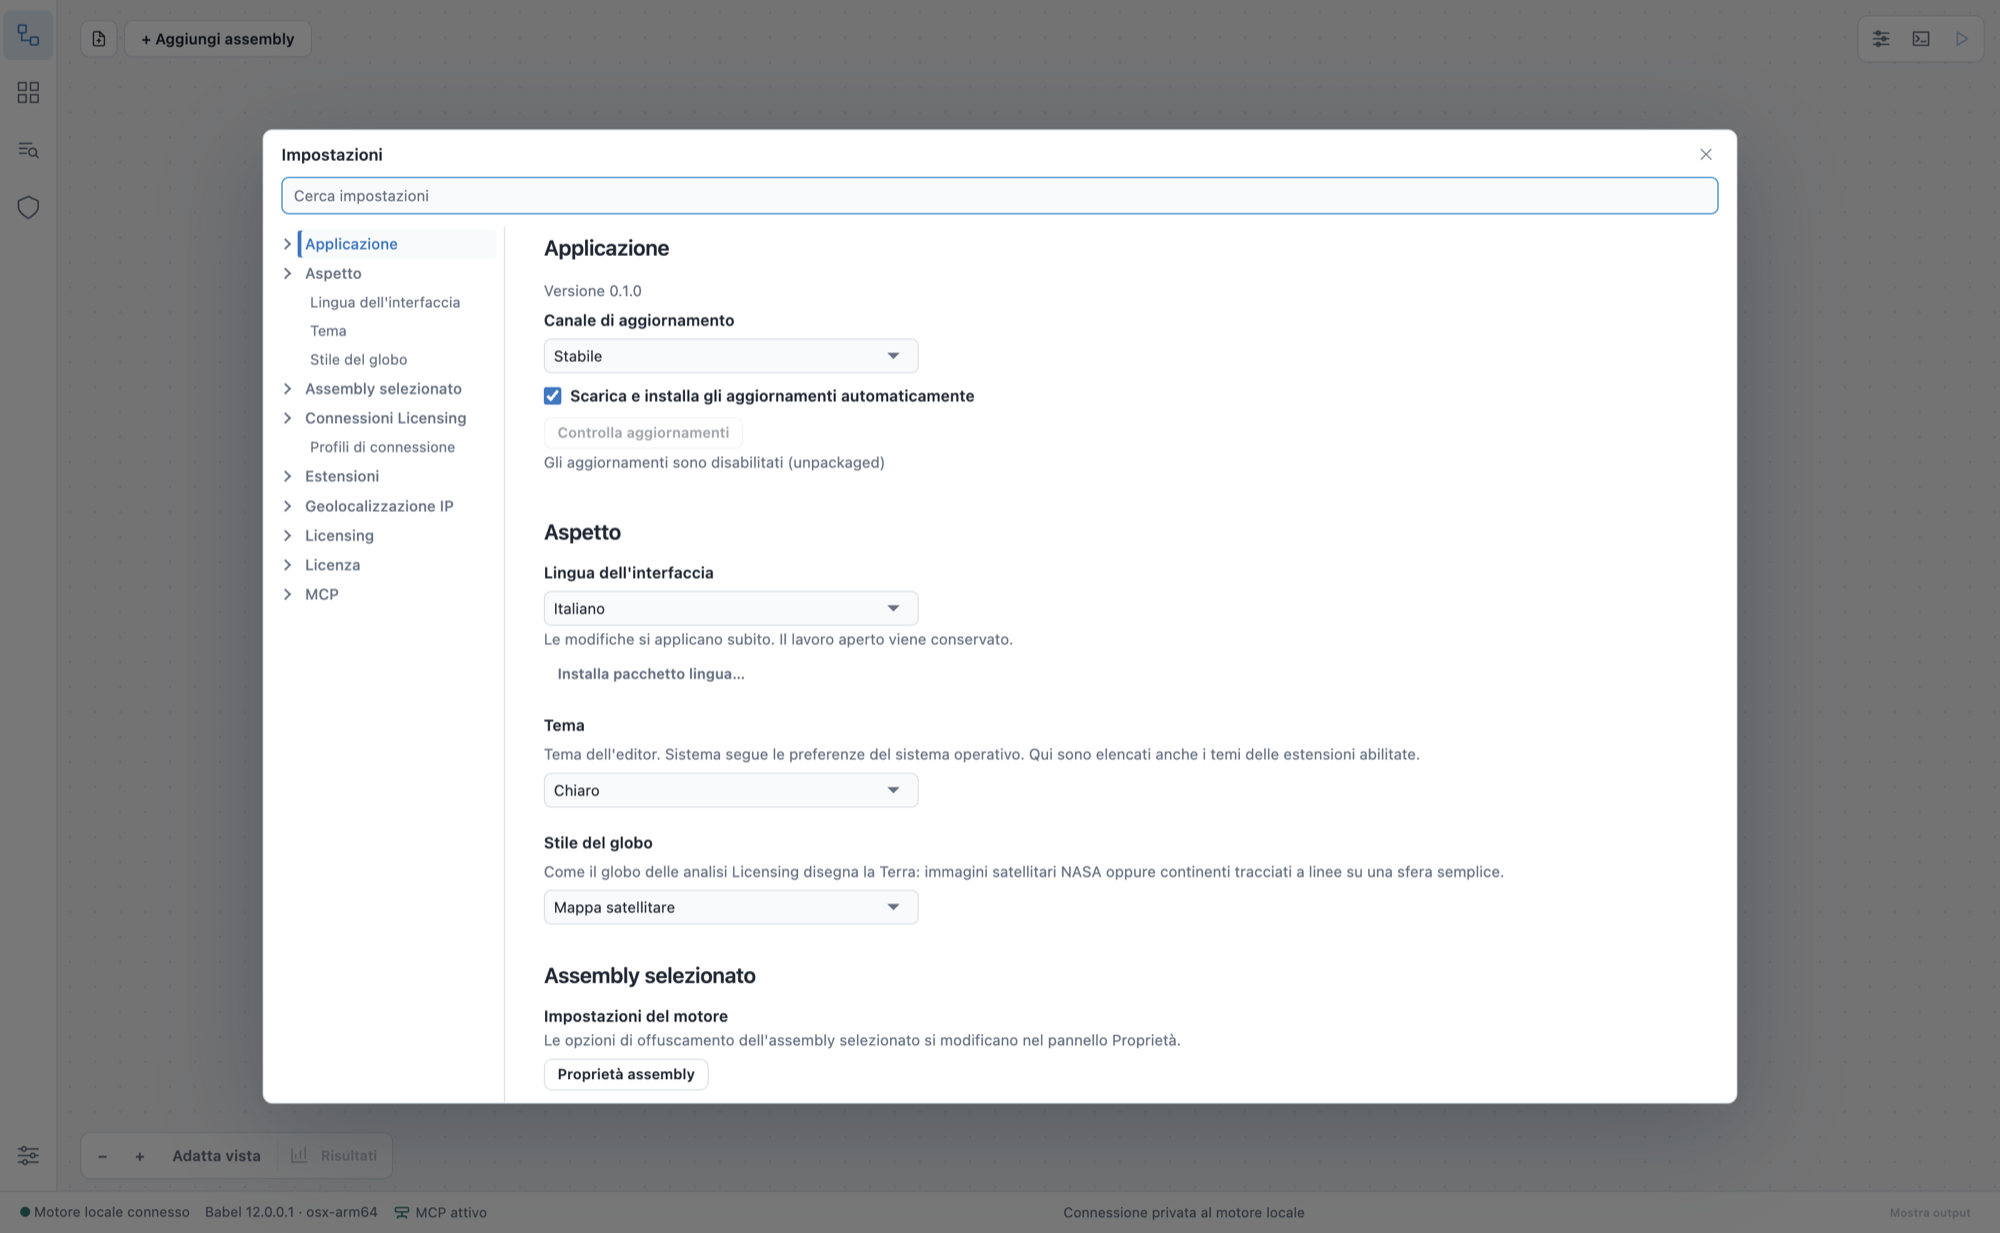This screenshot has width=2000, height=1233.
Task: Click the sliders icon at sidebar bottom
Action: [x=28, y=1155]
